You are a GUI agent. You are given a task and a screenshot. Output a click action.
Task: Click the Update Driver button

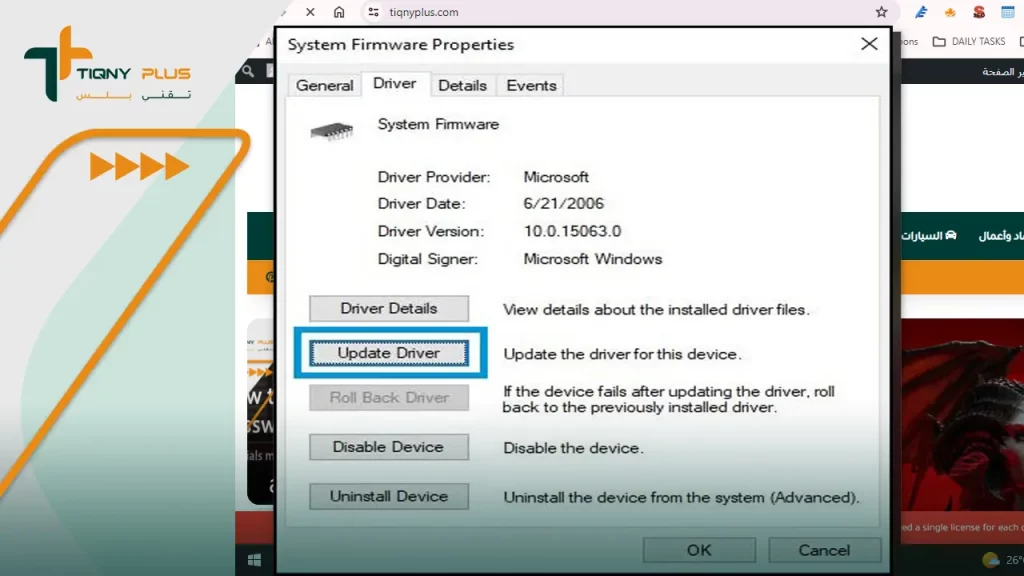389,353
